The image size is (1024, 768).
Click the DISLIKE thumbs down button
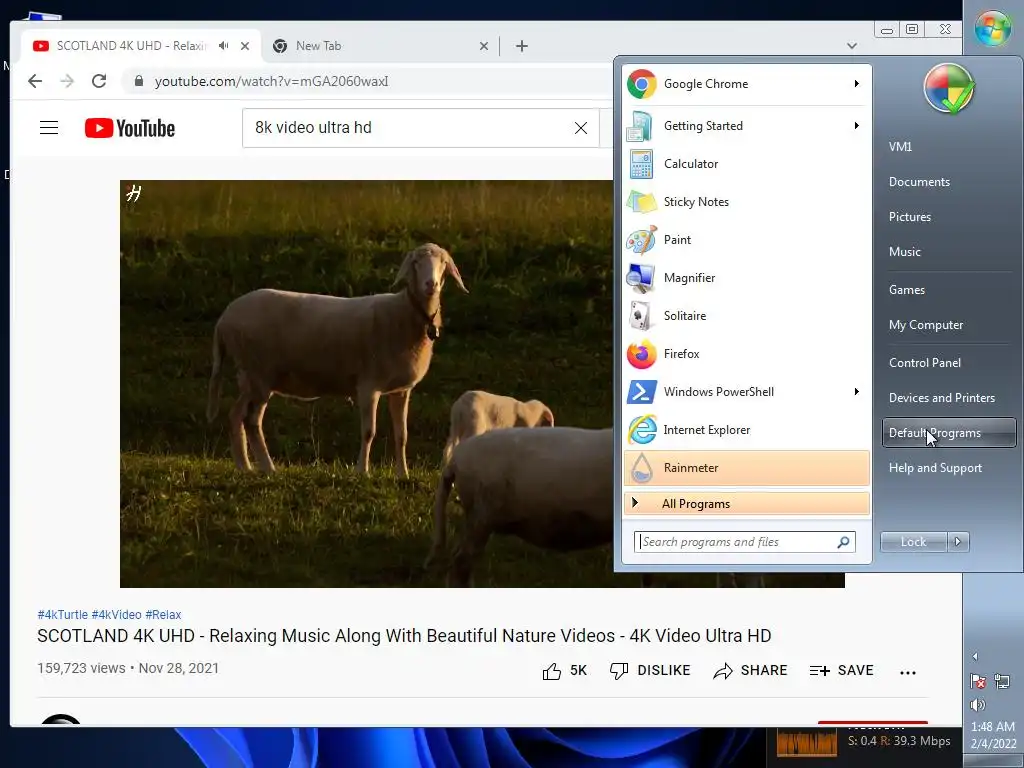click(x=650, y=671)
